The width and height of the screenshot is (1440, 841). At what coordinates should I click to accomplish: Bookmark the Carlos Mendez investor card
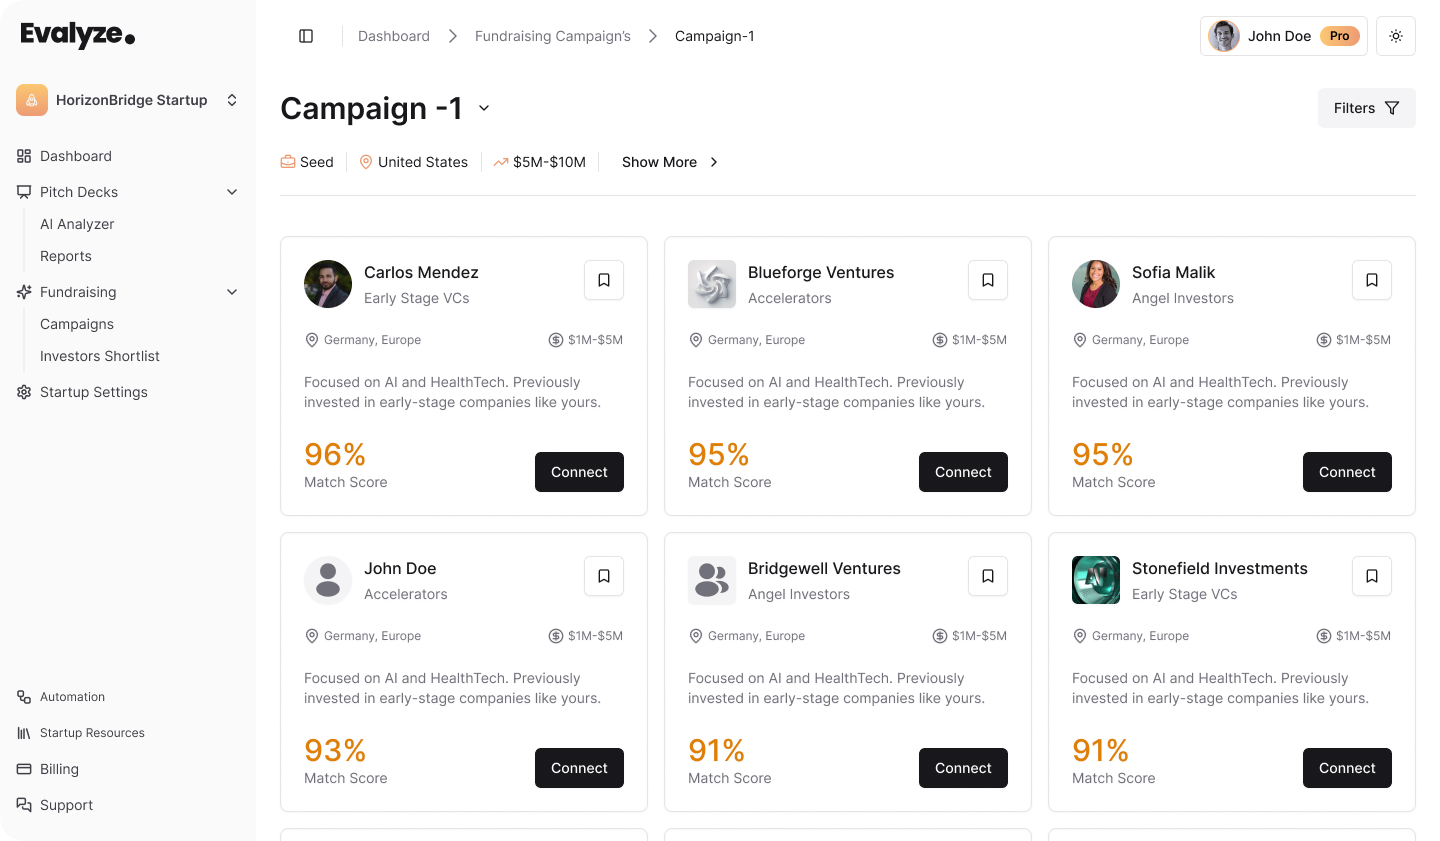(604, 280)
